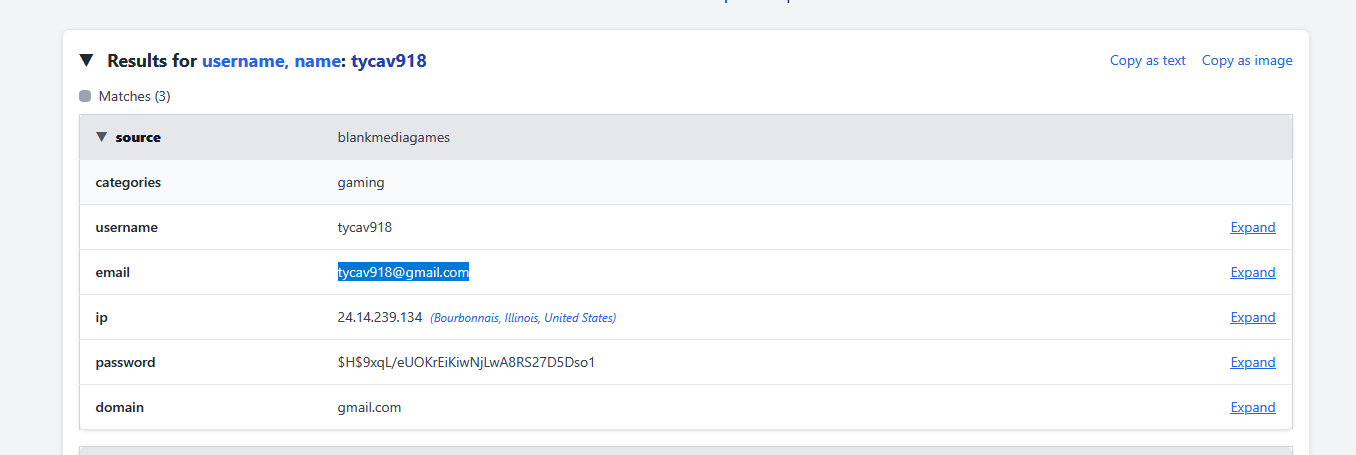Viewport: 1356px width, 455px height.
Task: Collapse the Results section triangle
Action: (x=87, y=61)
